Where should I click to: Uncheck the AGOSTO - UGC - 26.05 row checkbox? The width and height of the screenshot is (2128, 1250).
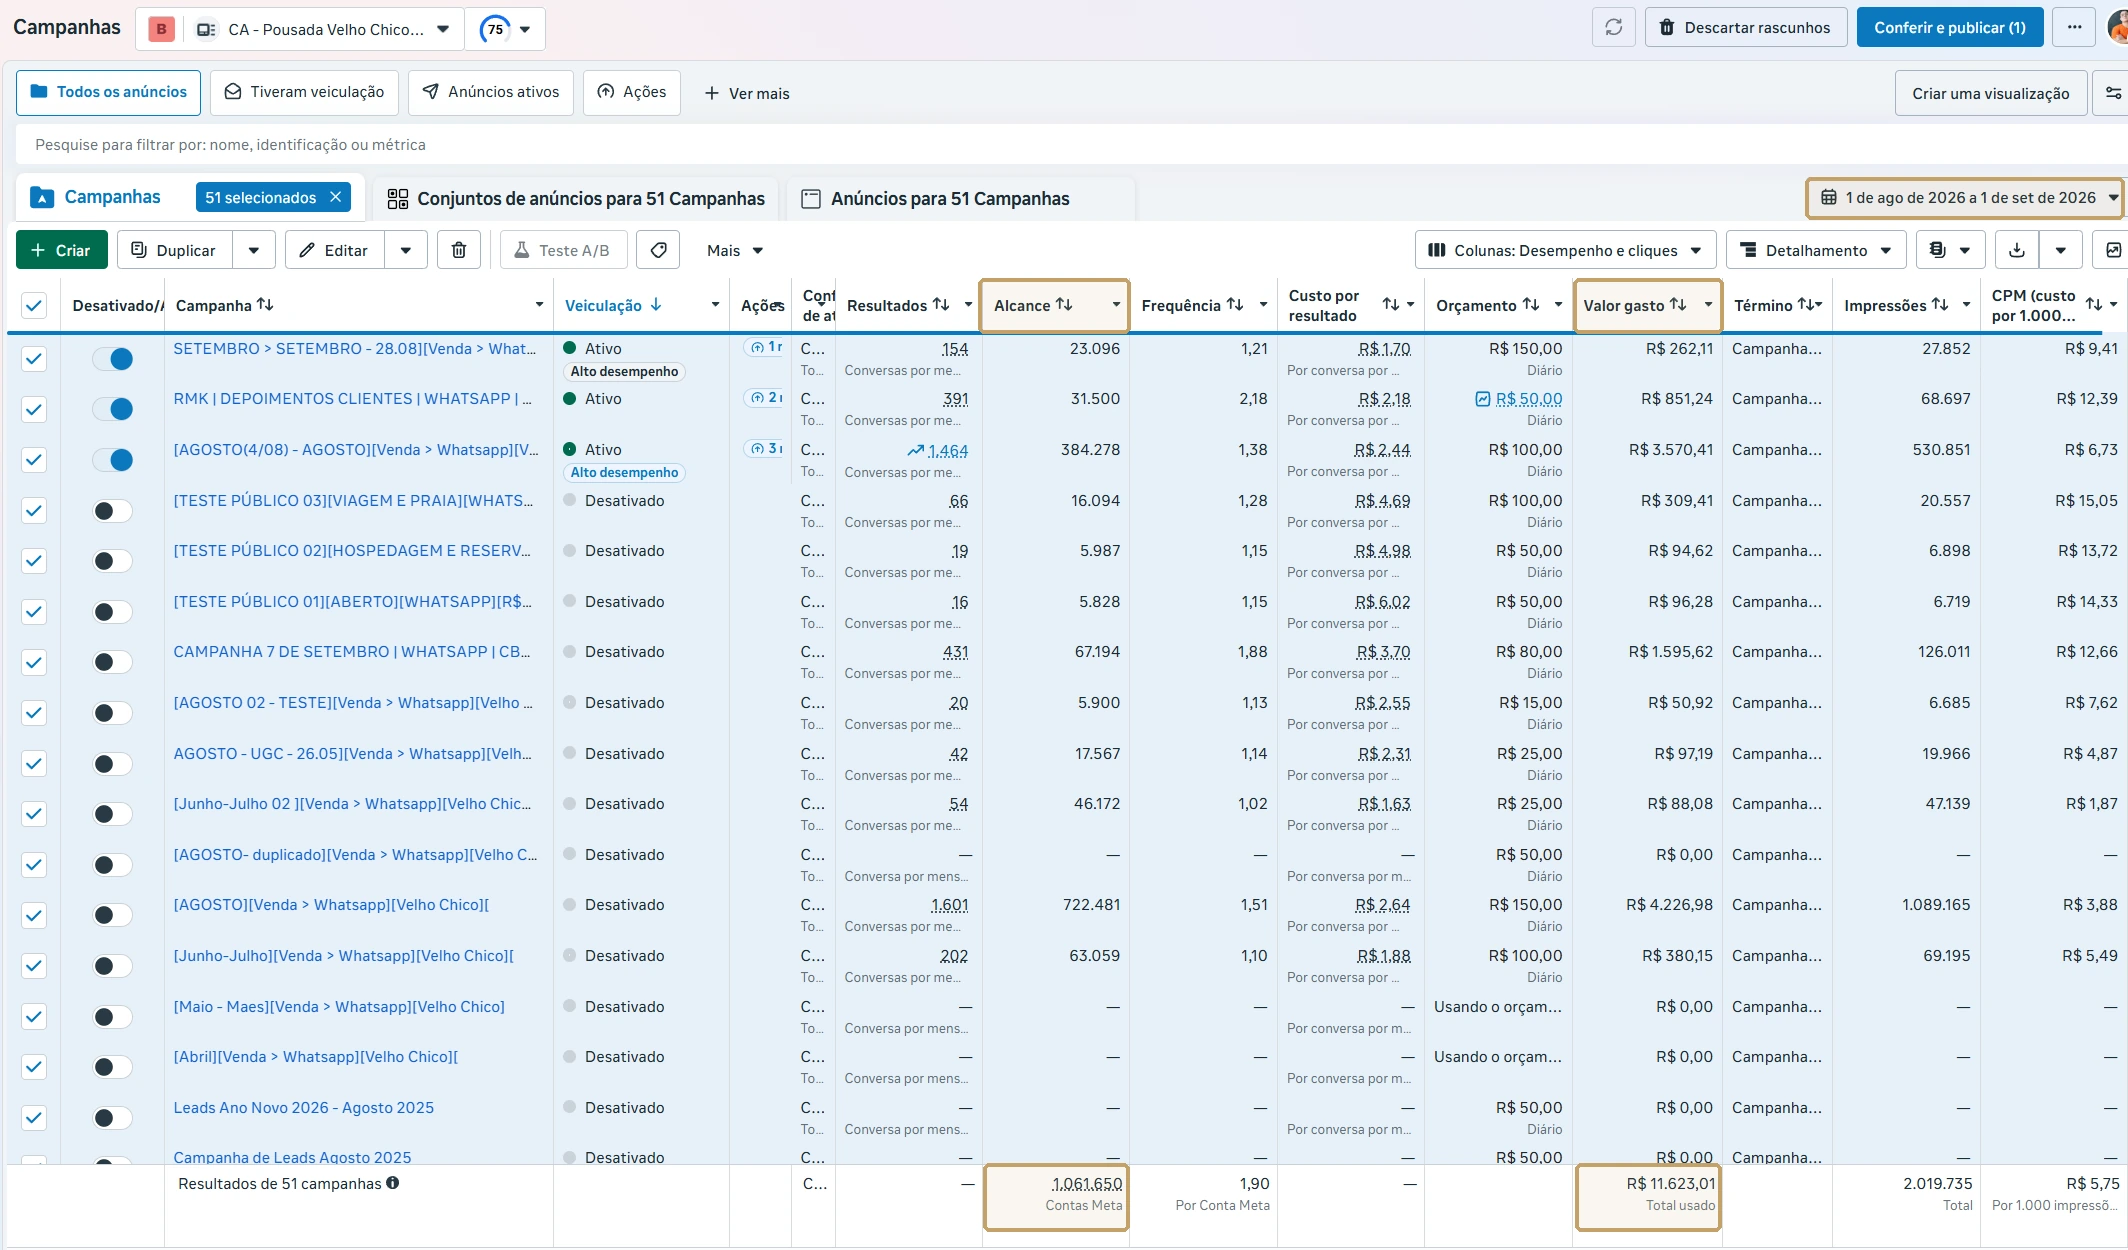tap(34, 764)
